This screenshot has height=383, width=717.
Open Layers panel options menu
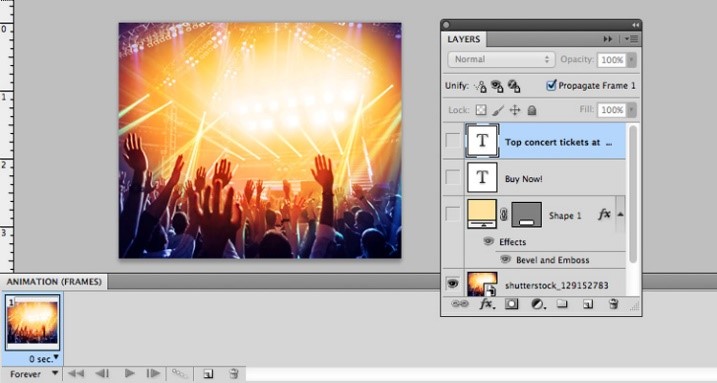[x=631, y=39]
